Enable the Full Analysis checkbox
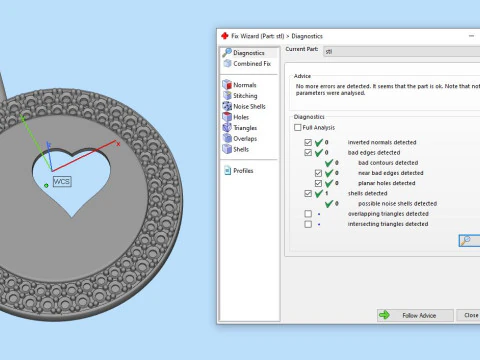 click(298, 127)
